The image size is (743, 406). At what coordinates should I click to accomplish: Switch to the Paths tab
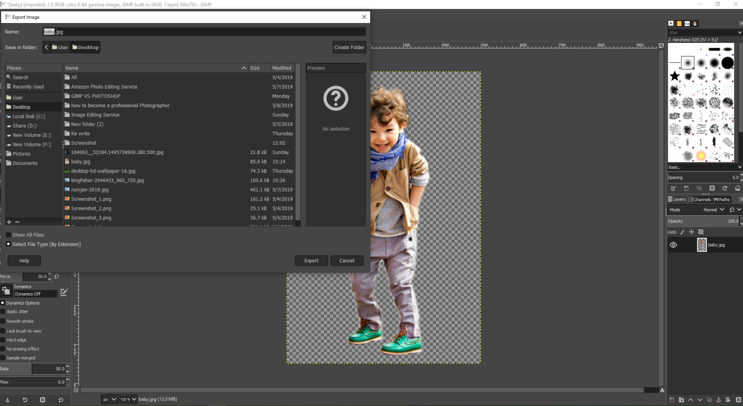721,199
